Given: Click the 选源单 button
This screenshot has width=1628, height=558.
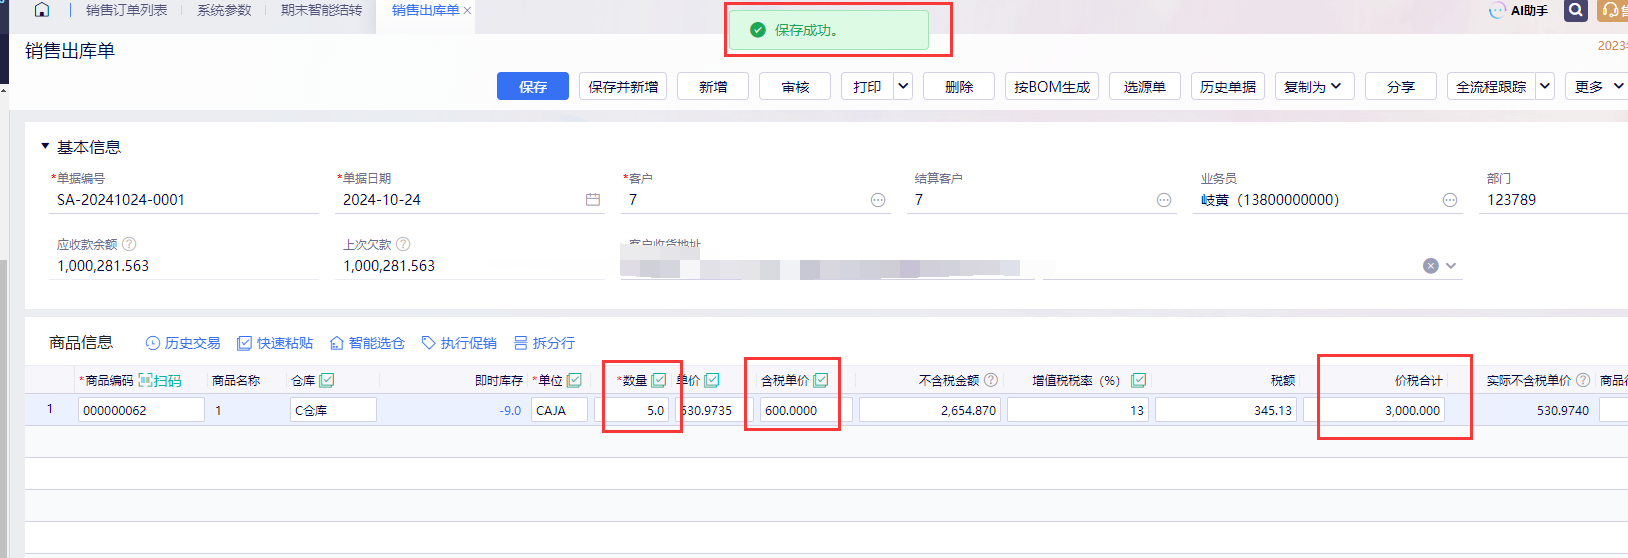Looking at the screenshot, I should pos(1145,86).
